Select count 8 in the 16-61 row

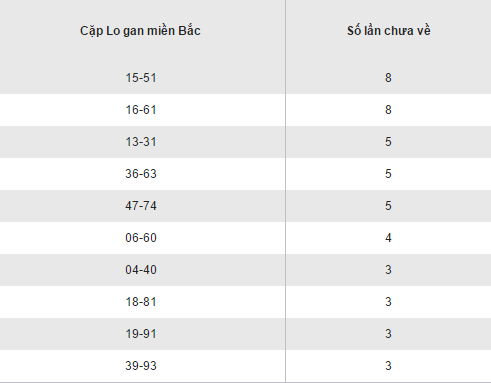388,110
